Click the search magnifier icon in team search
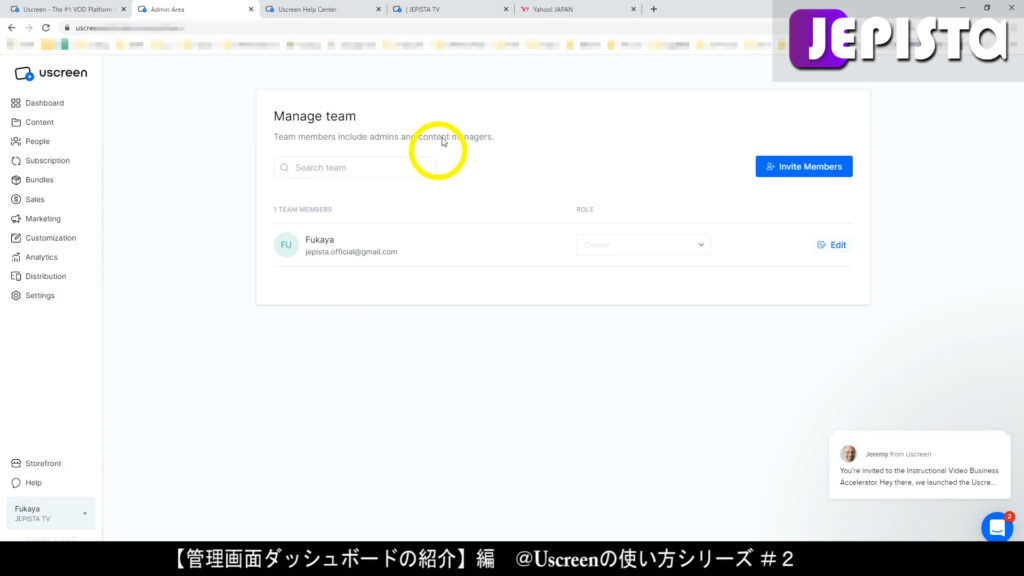Image resolution: width=1024 pixels, height=576 pixels. pos(284,168)
